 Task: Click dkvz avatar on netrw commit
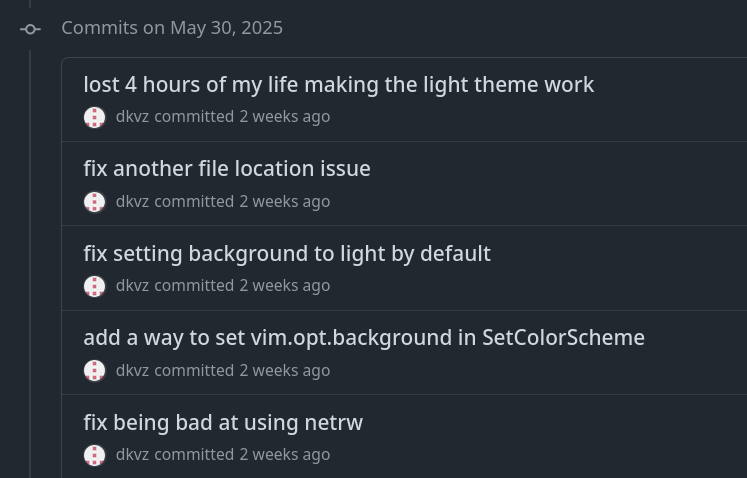(95, 455)
